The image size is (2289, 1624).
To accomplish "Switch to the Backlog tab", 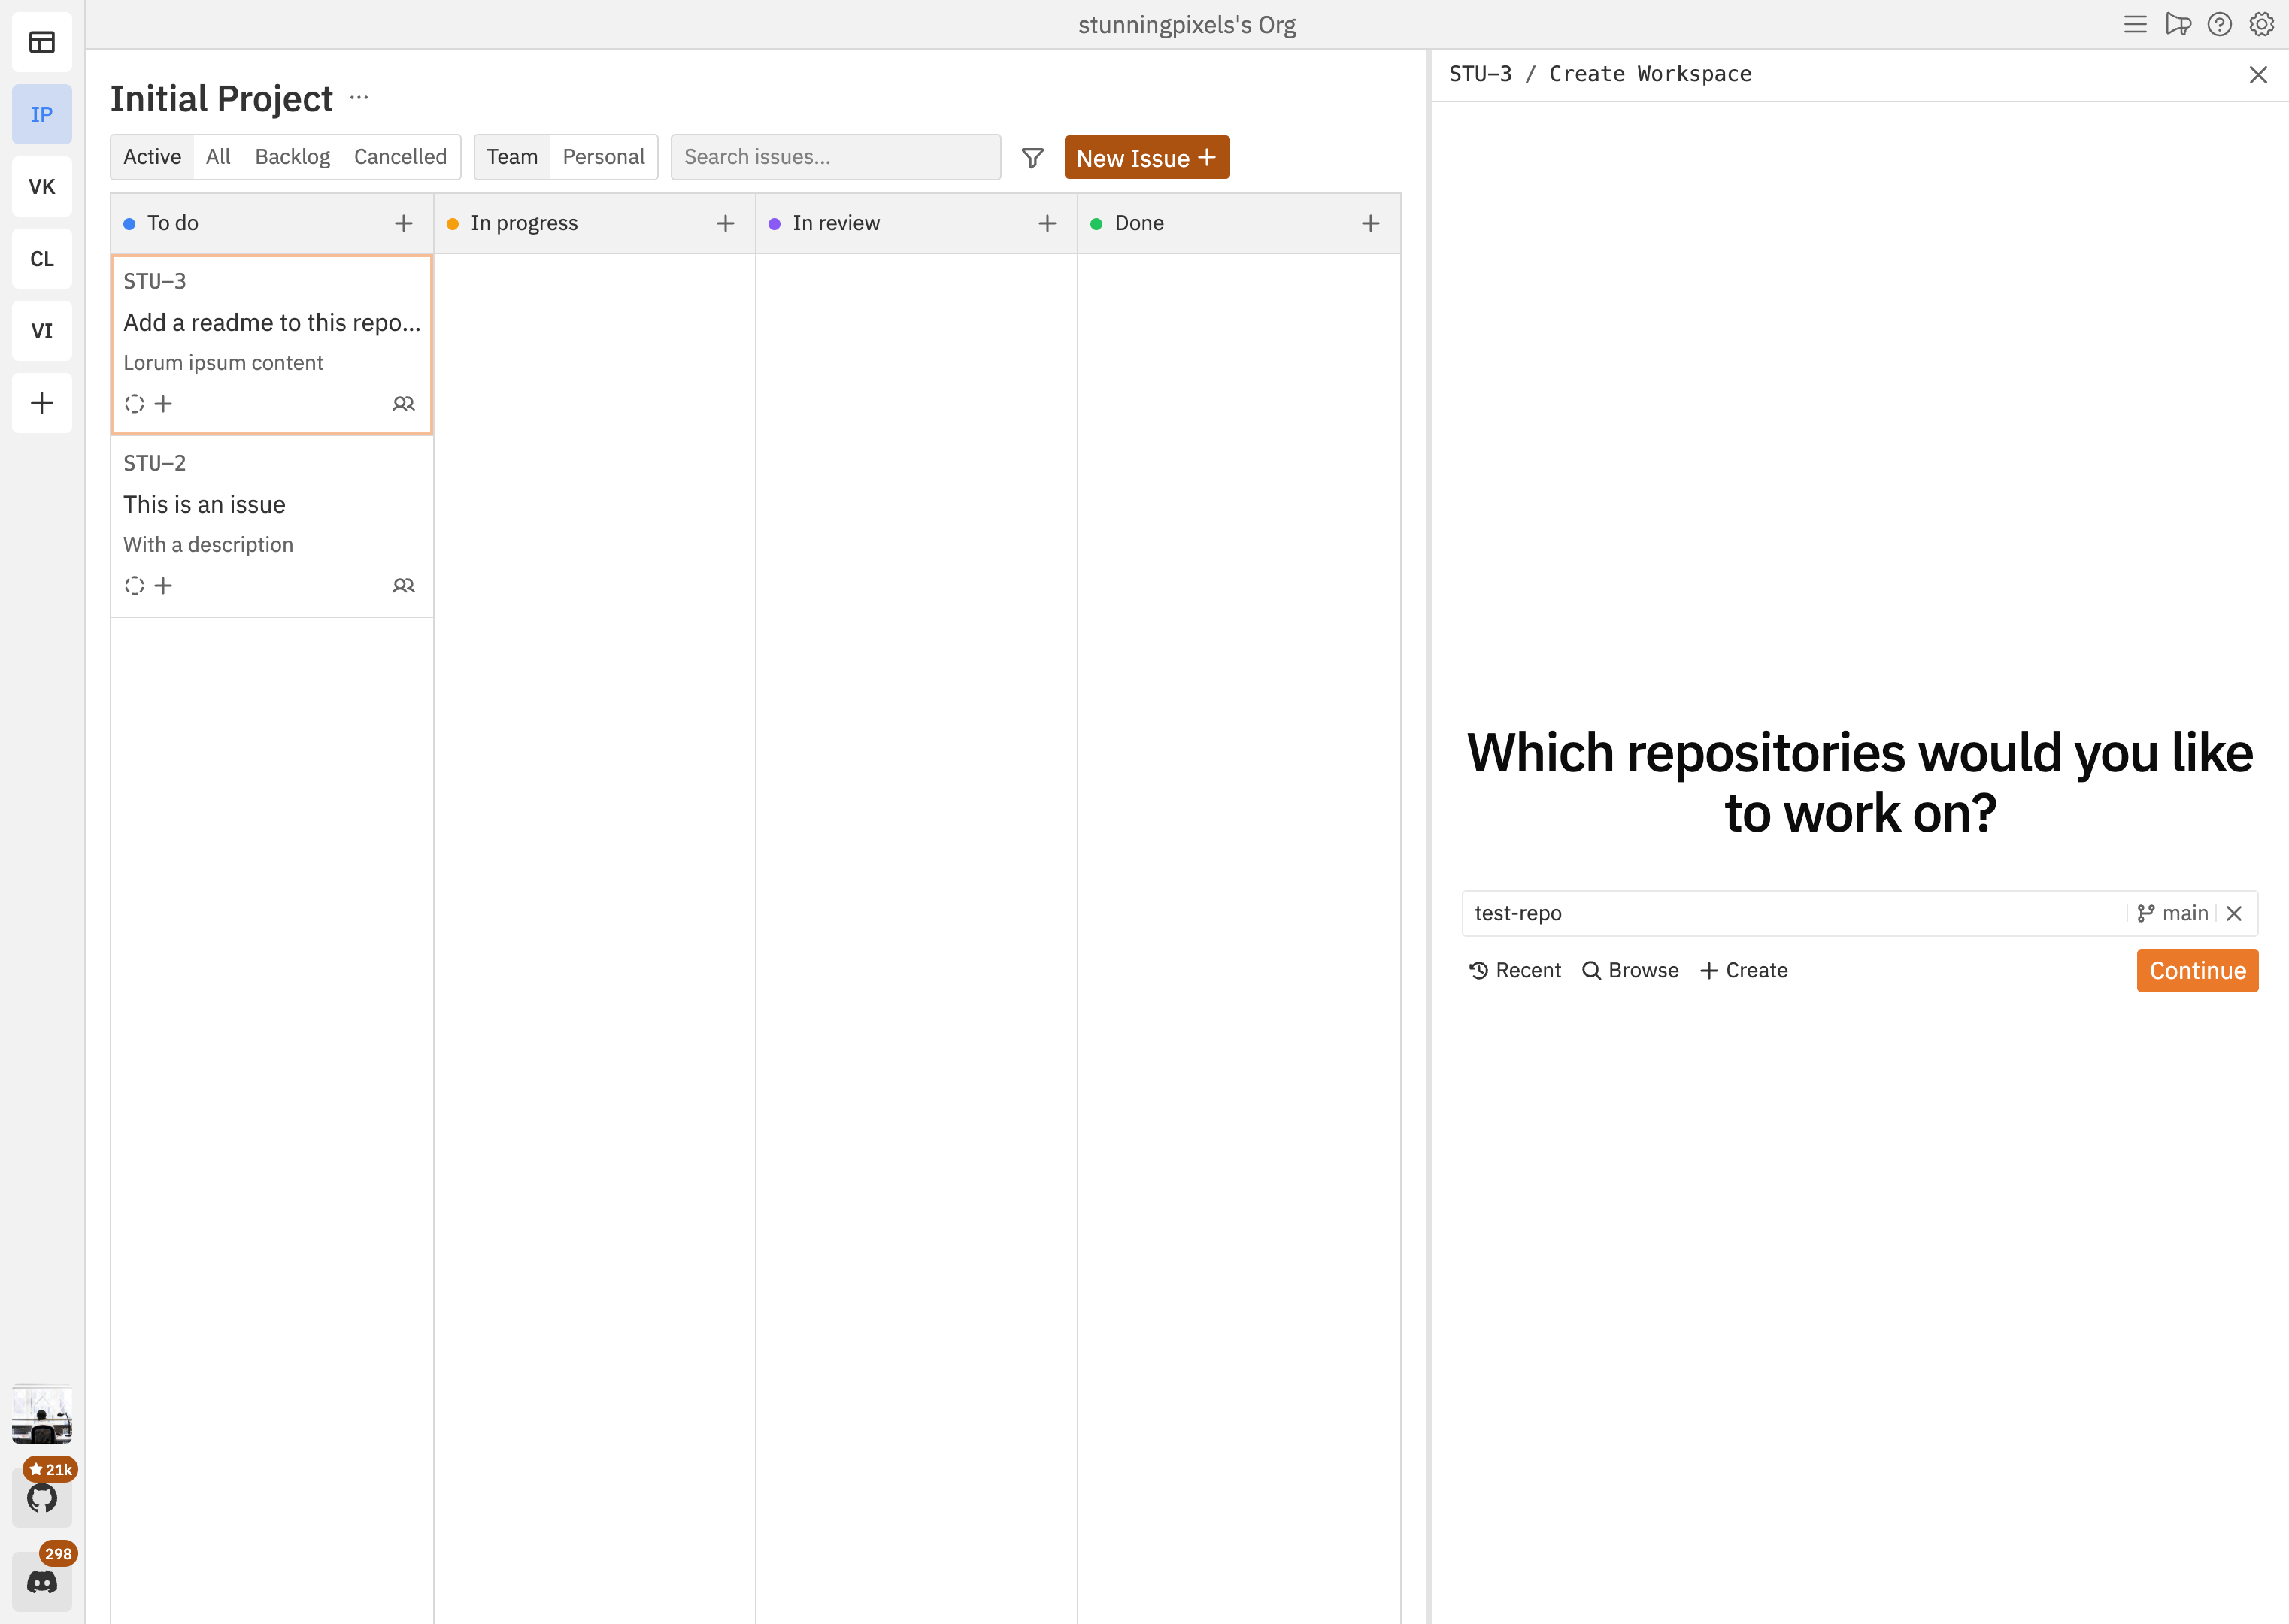I will [292, 157].
